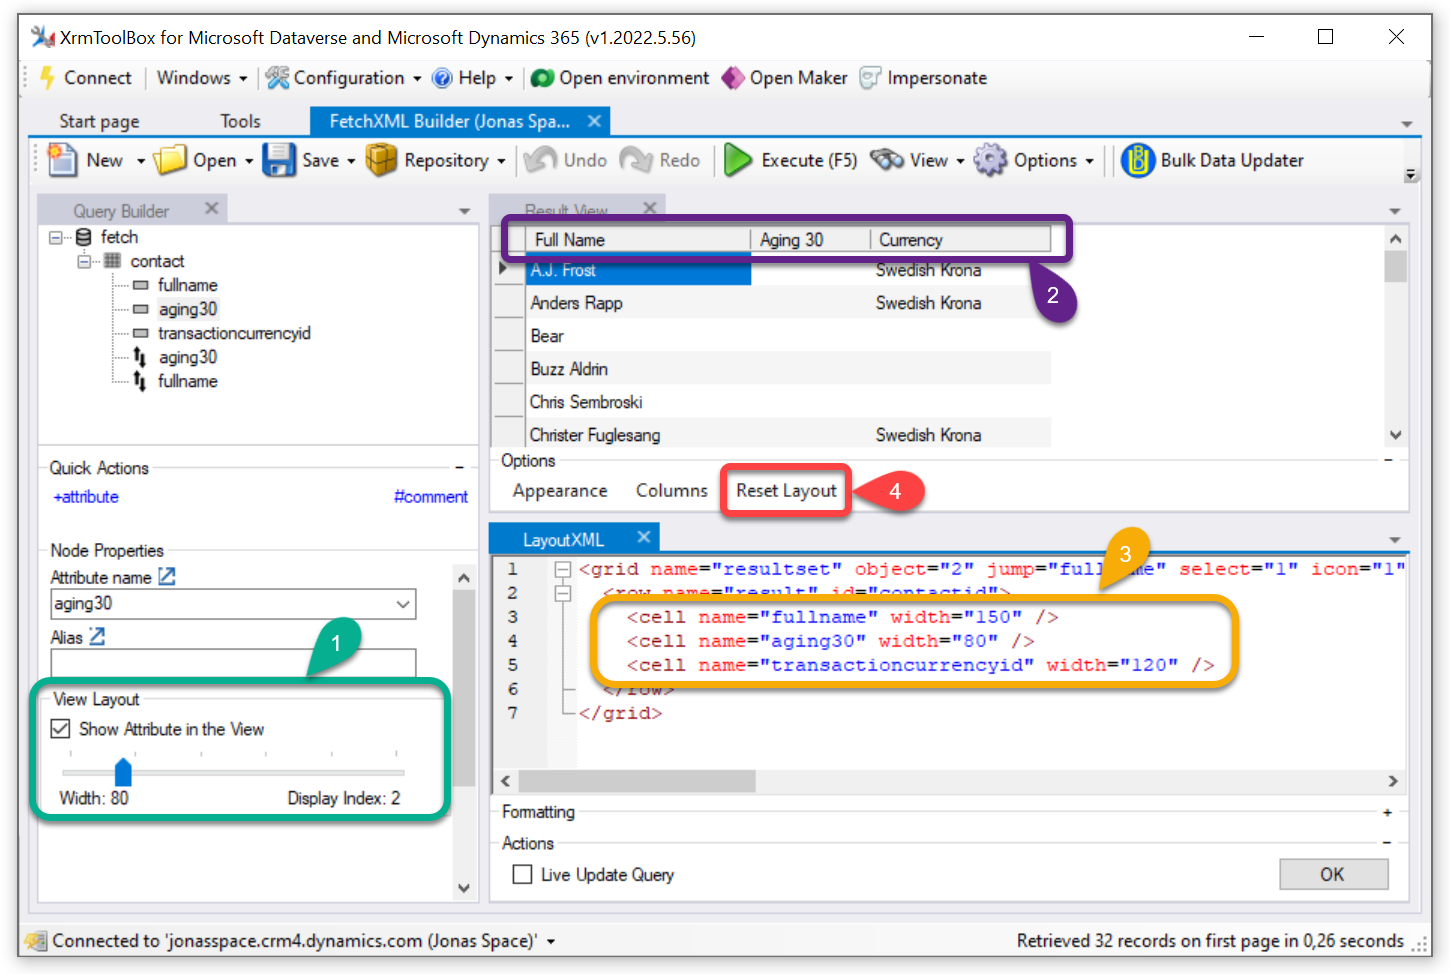Viewport: 1450px width, 974px height.
Task: Collapse the contact tree node
Action: click(x=84, y=261)
